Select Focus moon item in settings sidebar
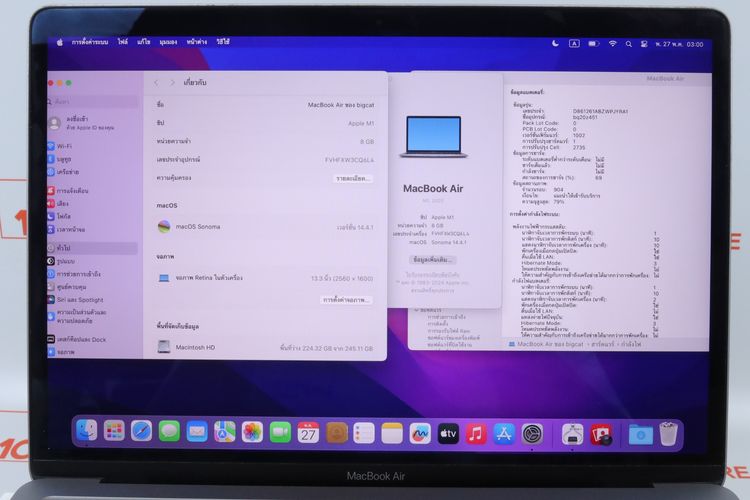Viewport: 750px width, 500px height. pyautogui.click(x=92, y=216)
